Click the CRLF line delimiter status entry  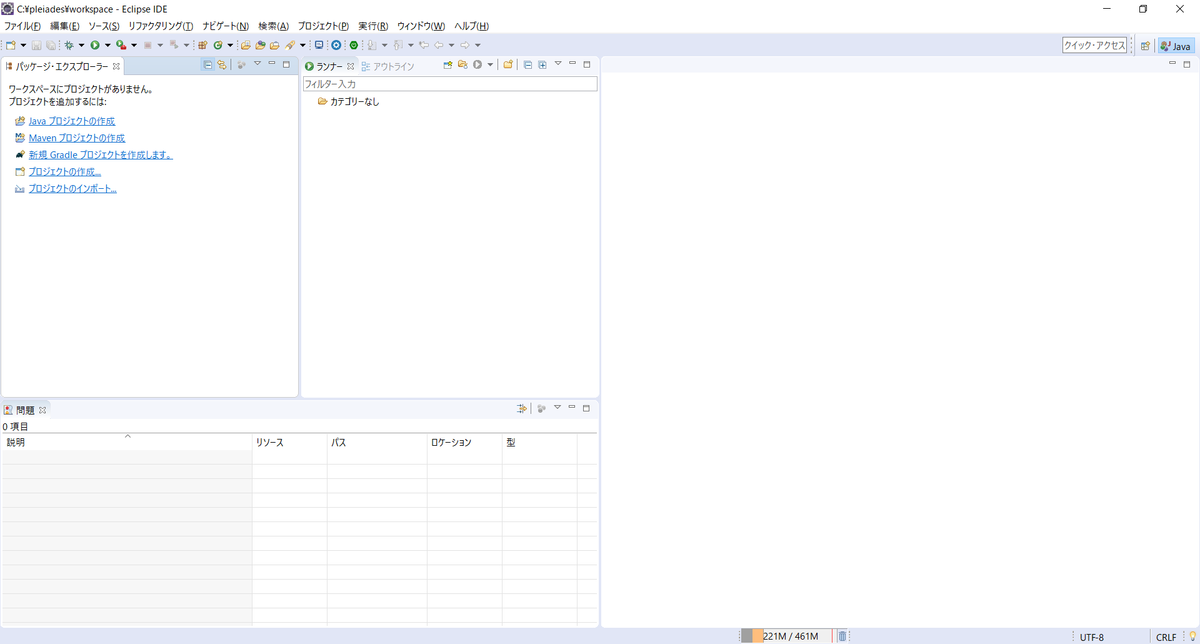tap(1166, 637)
